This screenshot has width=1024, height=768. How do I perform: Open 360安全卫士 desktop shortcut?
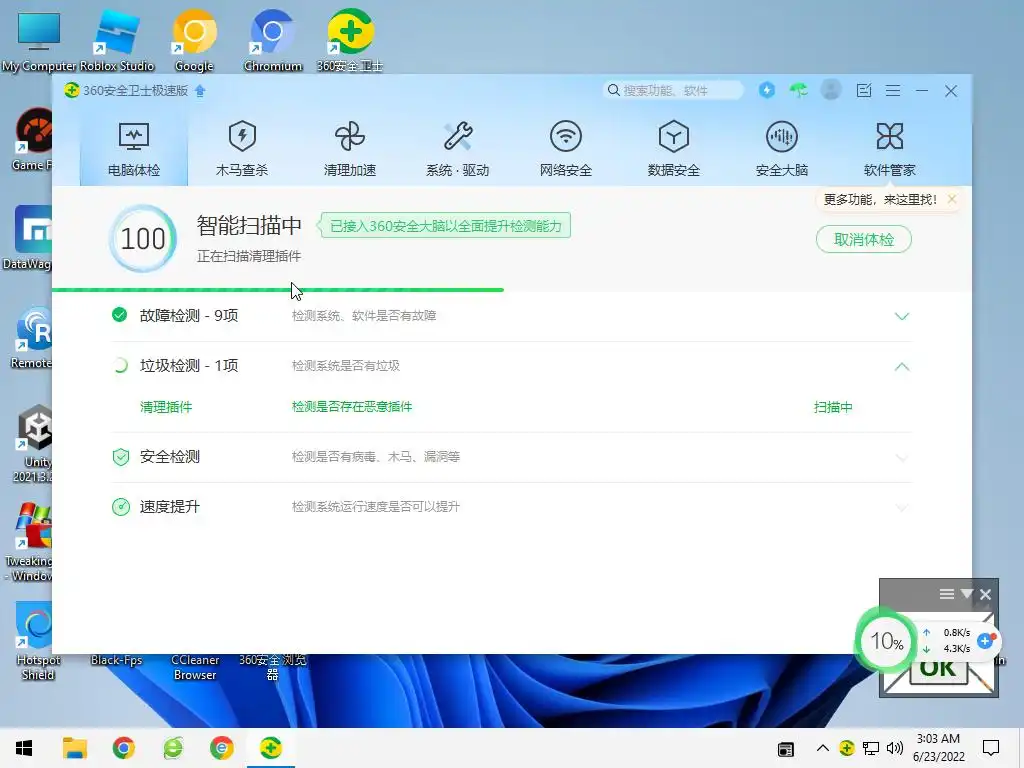(350, 40)
